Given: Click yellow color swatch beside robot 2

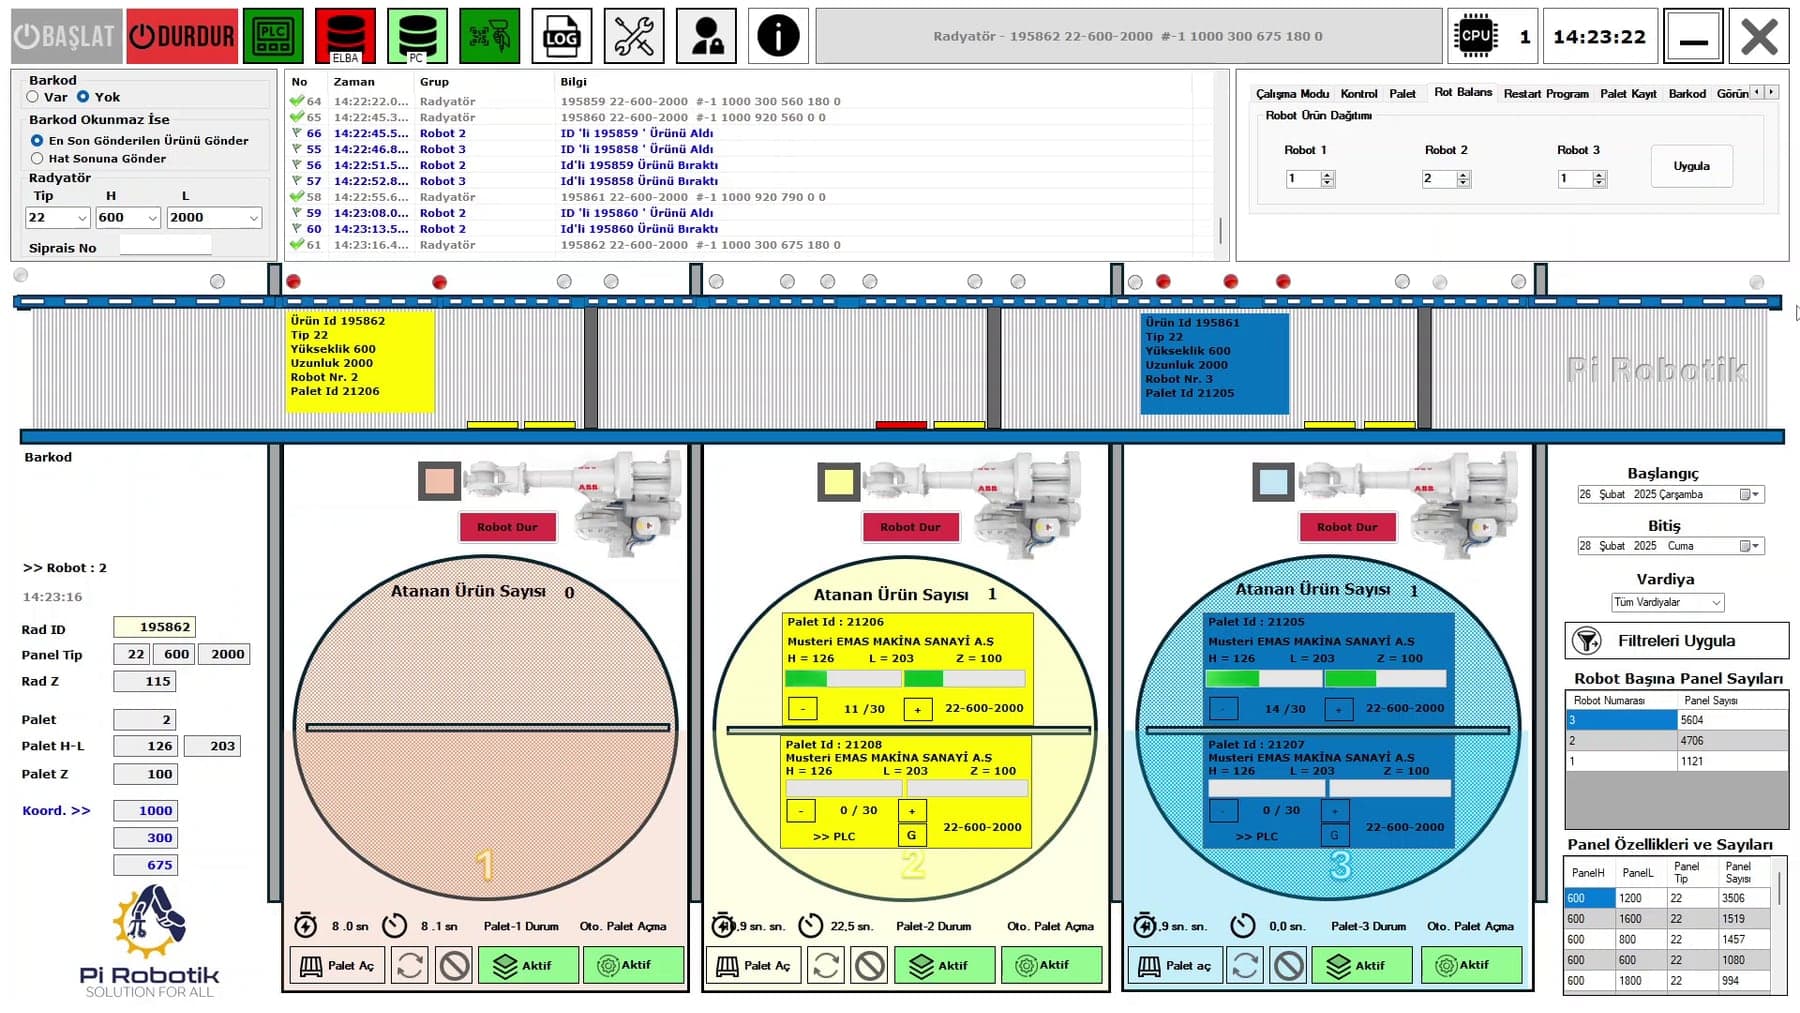Looking at the screenshot, I should coord(838,482).
